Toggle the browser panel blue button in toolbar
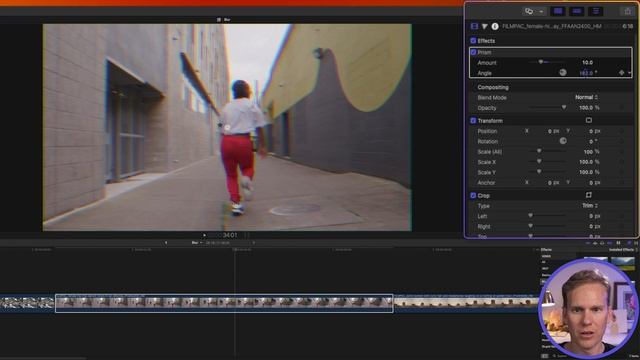The height and width of the screenshot is (360, 640). (x=558, y=11)
